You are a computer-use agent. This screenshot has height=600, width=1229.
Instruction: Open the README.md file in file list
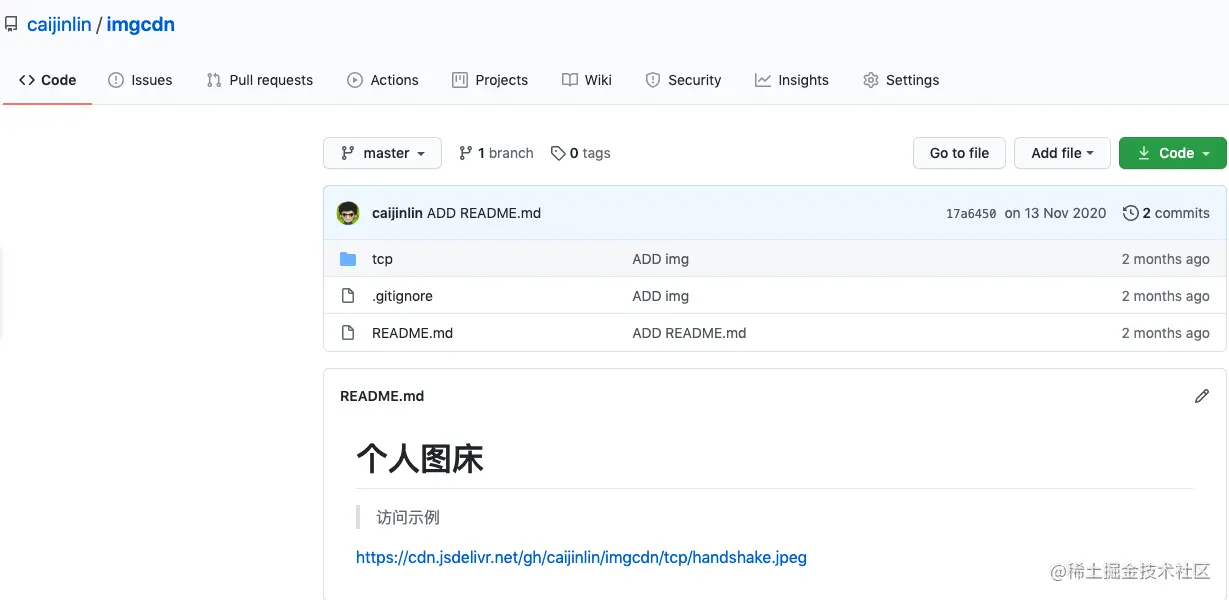[412, 333]
